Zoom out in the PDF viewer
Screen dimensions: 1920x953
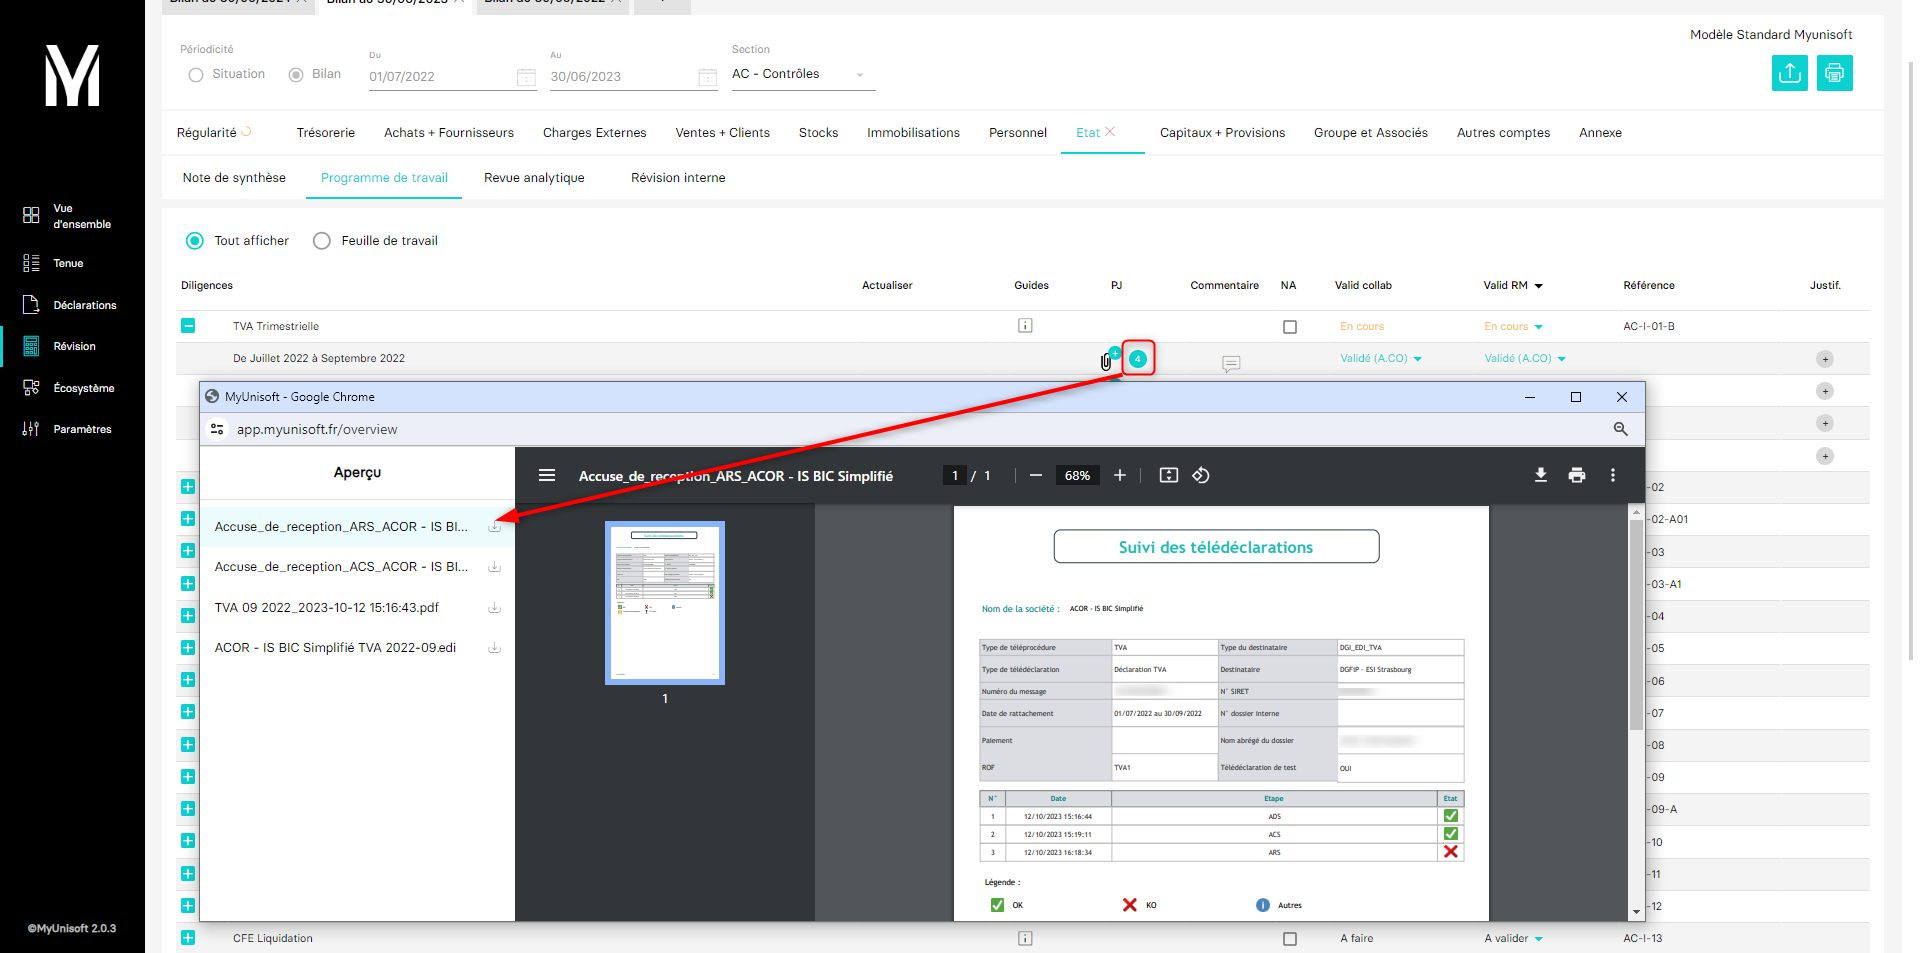(x=1036, y=475)
